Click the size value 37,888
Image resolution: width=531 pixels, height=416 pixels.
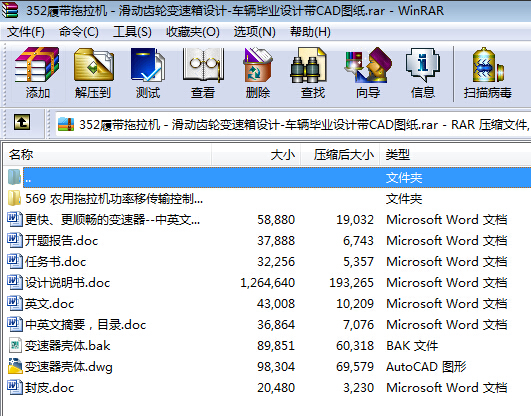[x=276, y=241]
